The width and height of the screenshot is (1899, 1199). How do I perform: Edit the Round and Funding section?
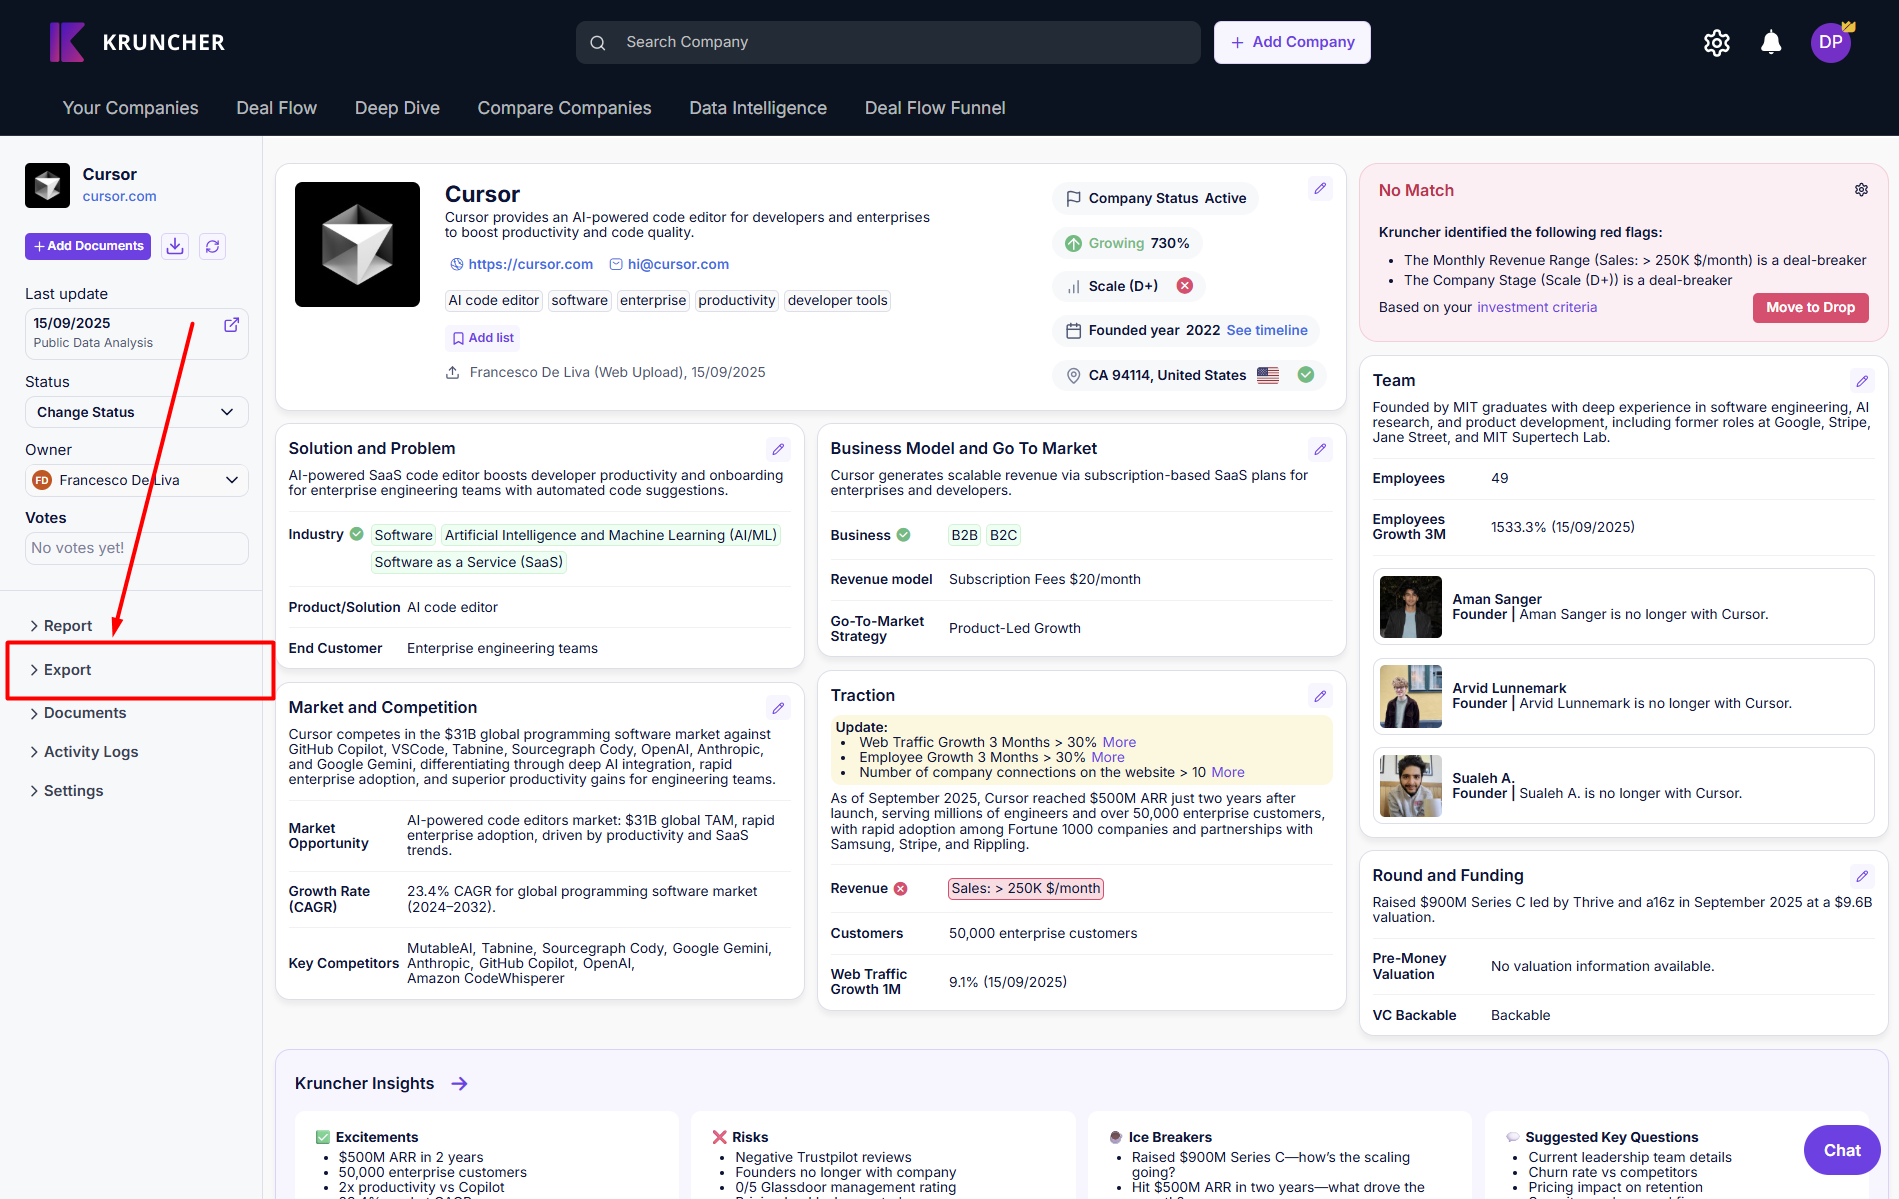click(x=1862, y=876)
